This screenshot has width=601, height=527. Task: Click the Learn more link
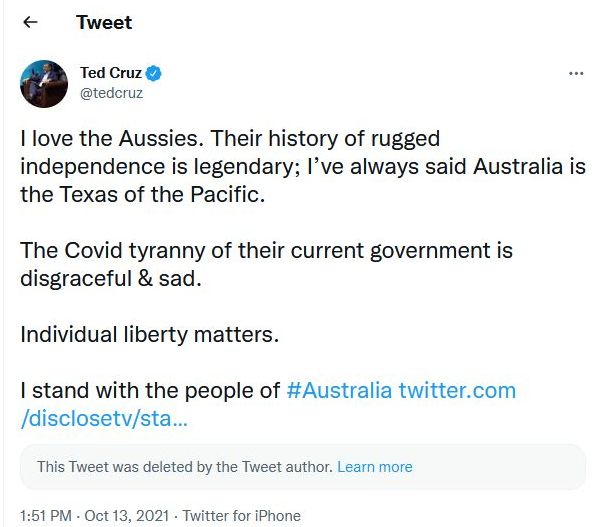click(374, 467)
